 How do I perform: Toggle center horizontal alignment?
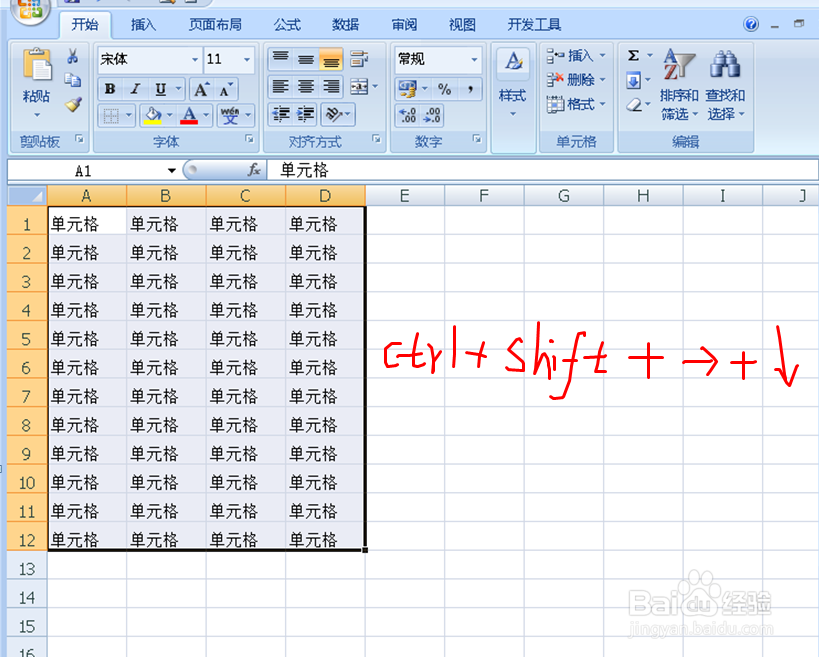pos(306,86)
